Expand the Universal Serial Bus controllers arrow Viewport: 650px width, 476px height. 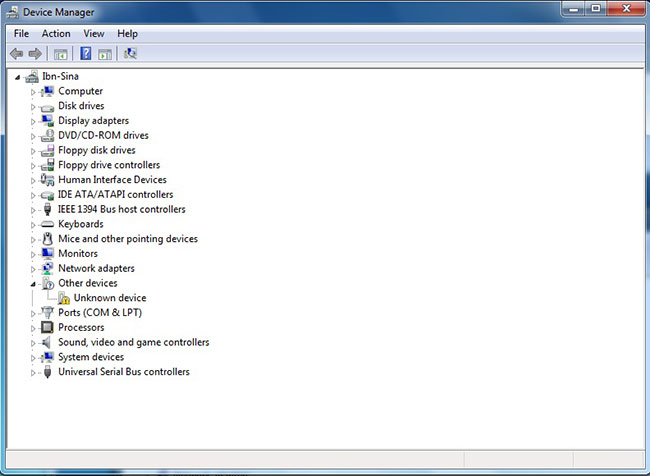[33, 373]
